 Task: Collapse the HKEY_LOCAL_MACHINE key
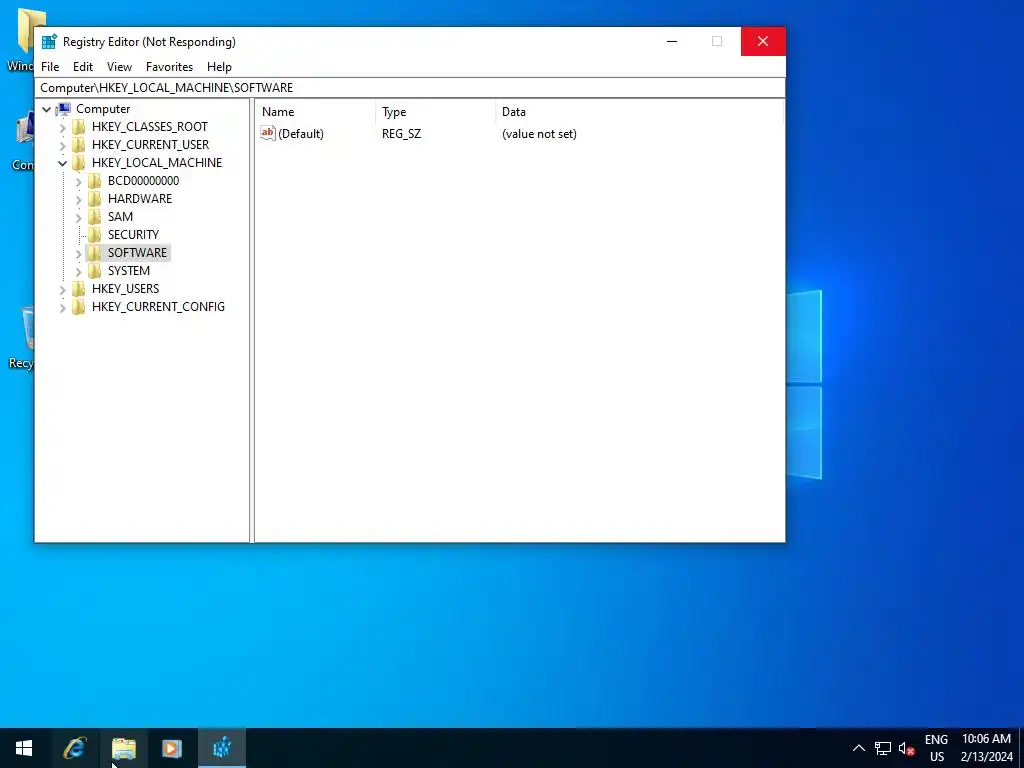tap(63, 163)
